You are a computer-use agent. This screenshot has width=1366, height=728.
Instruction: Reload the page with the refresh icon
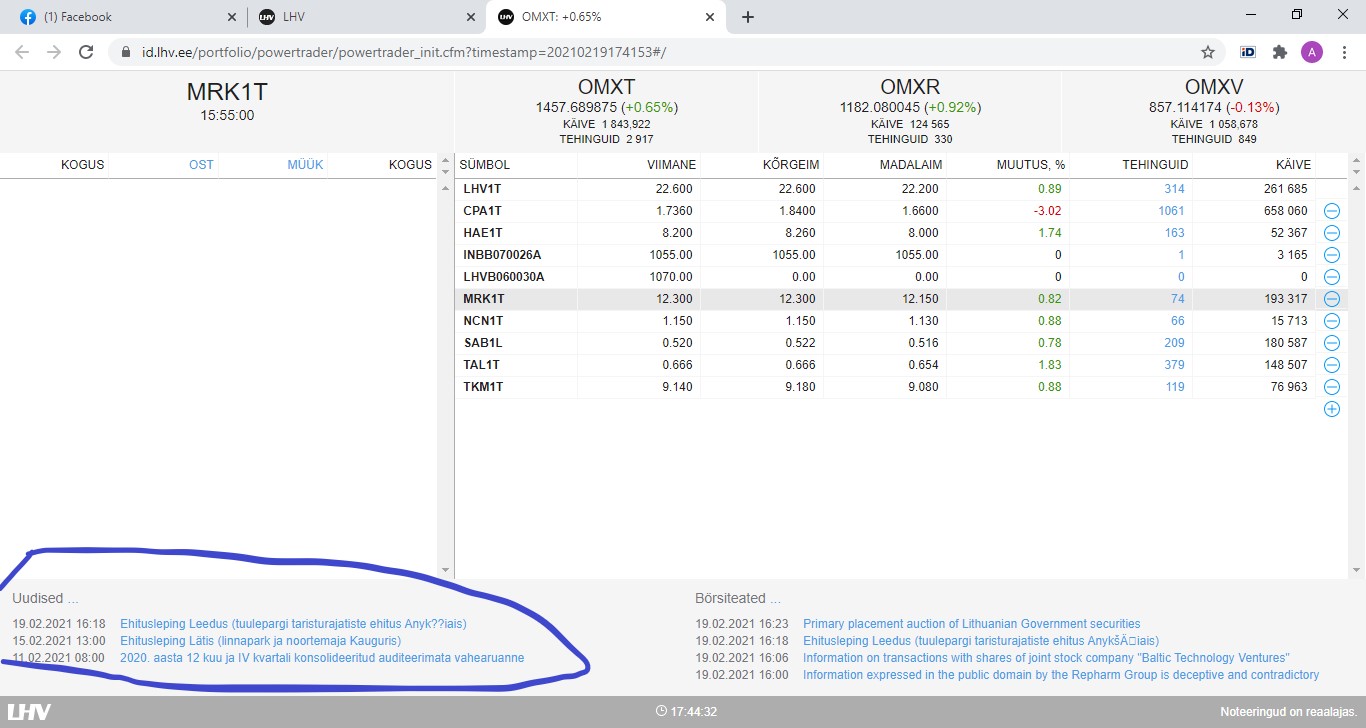coord(86,52)
